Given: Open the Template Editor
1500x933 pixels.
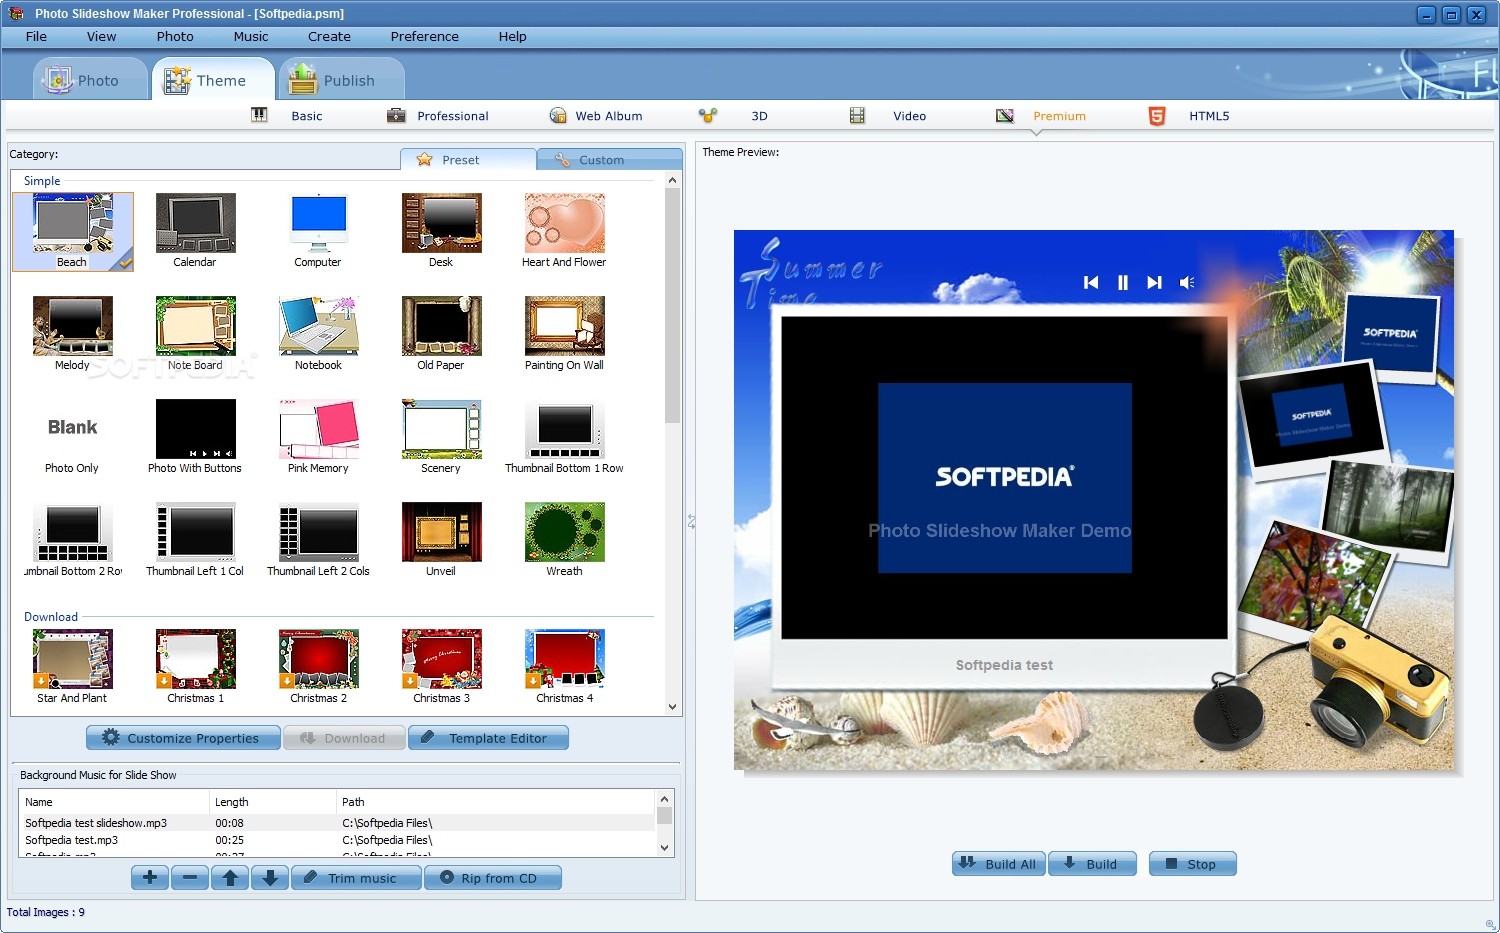Looking at the screenshot, I should coord(488,738).
